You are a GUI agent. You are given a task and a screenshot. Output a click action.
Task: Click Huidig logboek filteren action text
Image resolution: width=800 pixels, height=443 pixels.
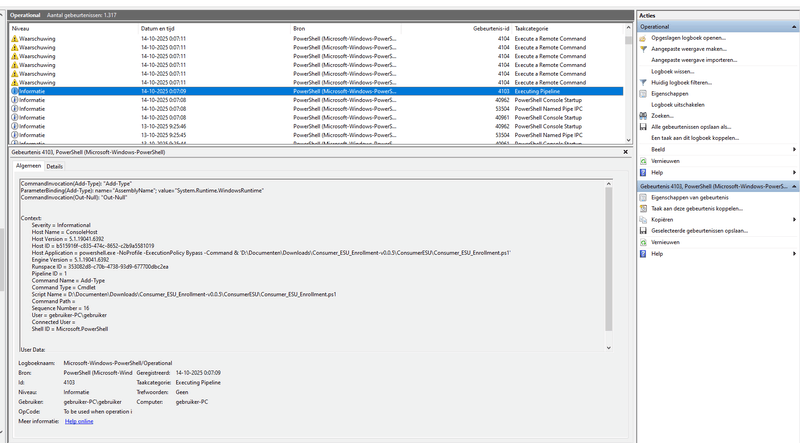tap(681, 83)
